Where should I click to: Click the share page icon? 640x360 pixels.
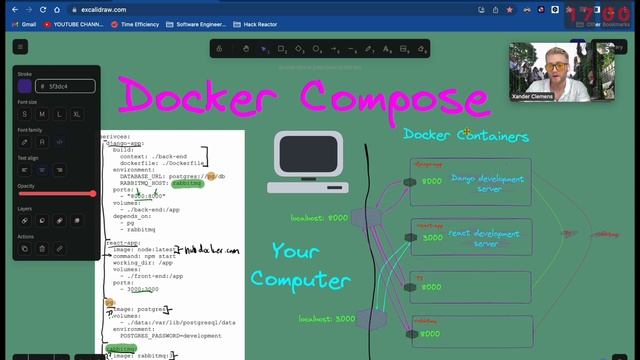pos(496,10)
